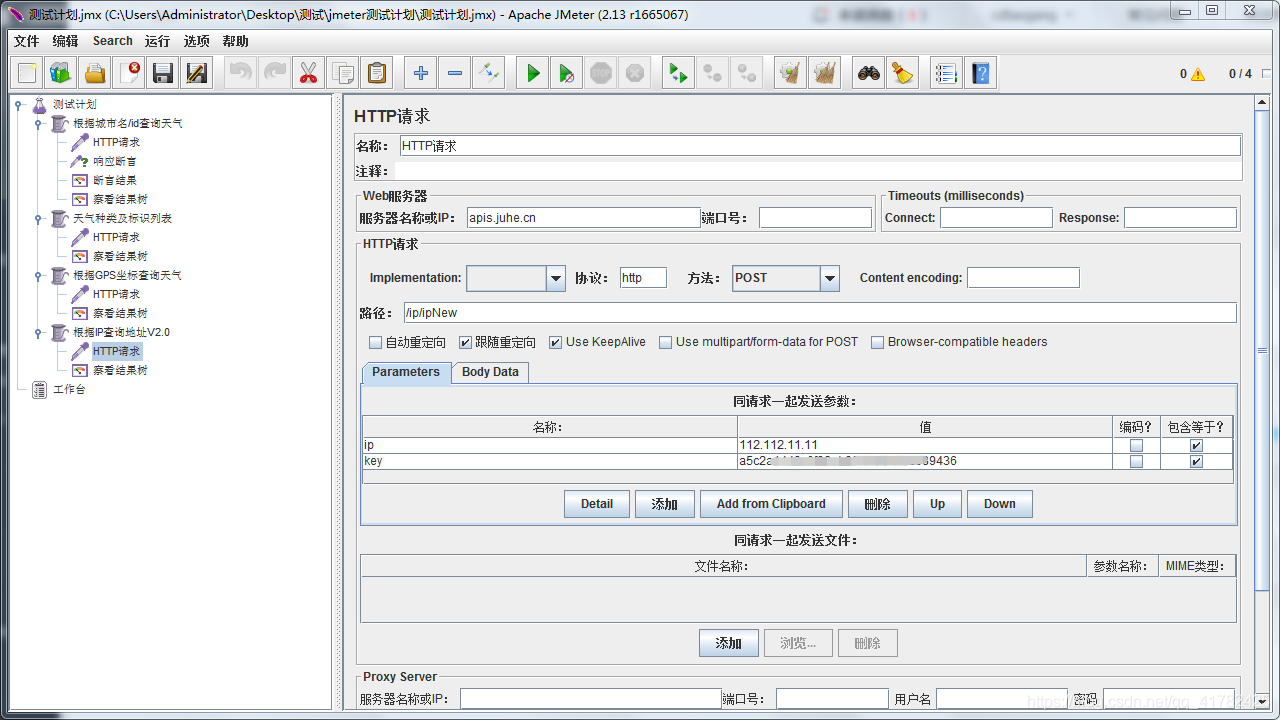Viewport: 1280px width, 720px height.
Task: Click the Up button
Action: tap(937, 504)
